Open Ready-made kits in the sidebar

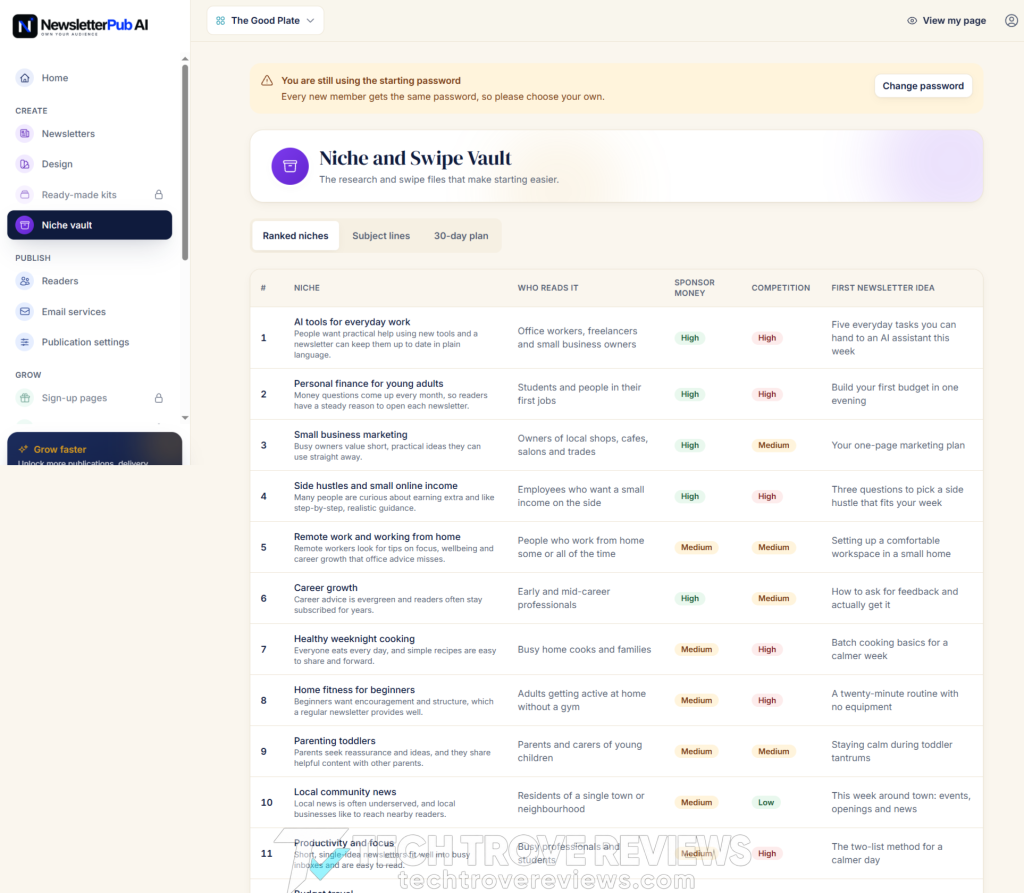point(89,195)
